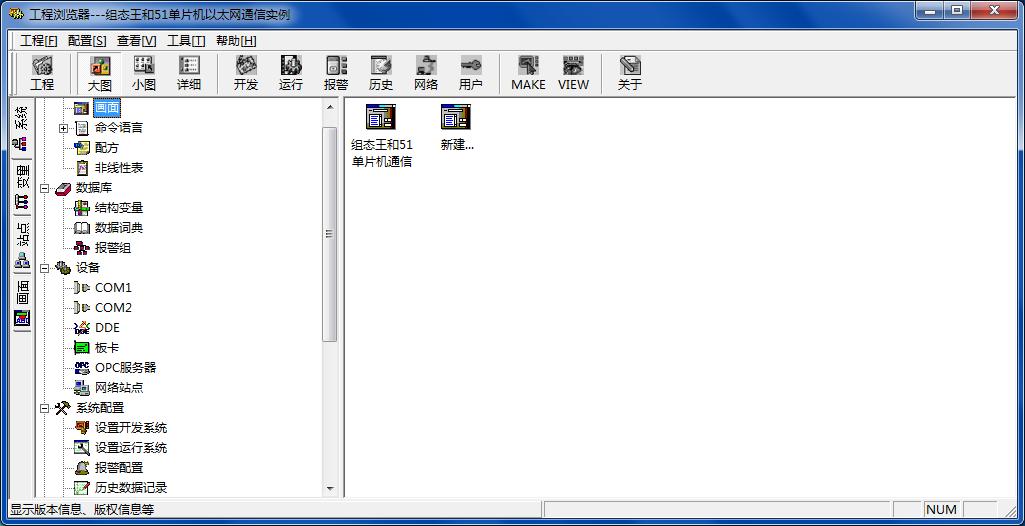This screenshot has height=526, width=1025.
Task: Switch to 小图 small icon view
Action: pyautogui.click(x=144, y=73)
